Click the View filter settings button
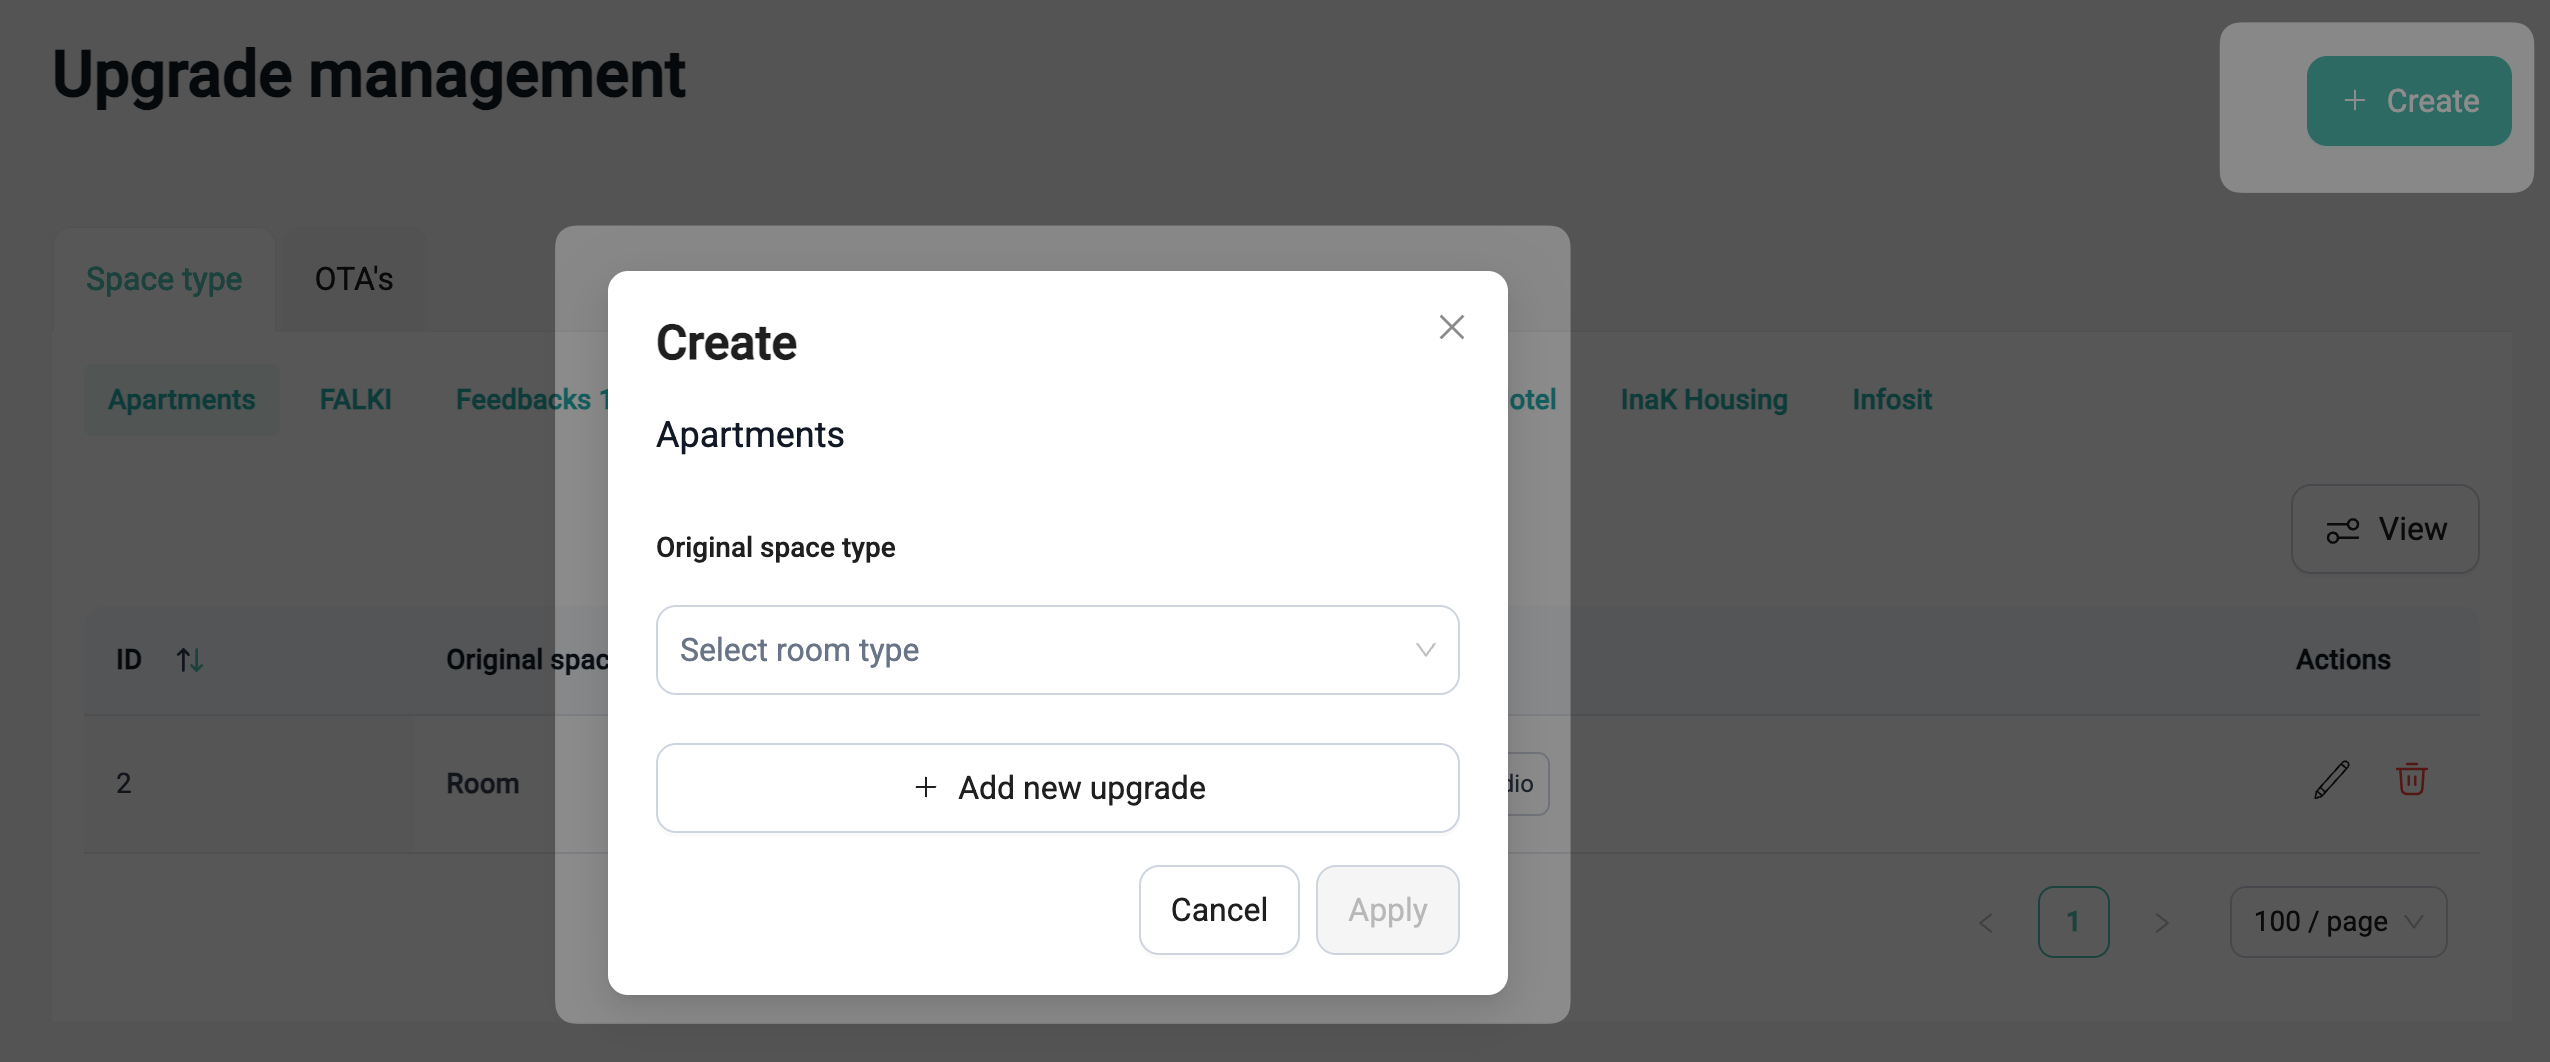Viewport: 2550px width, 1062px height. [2385, 529]
